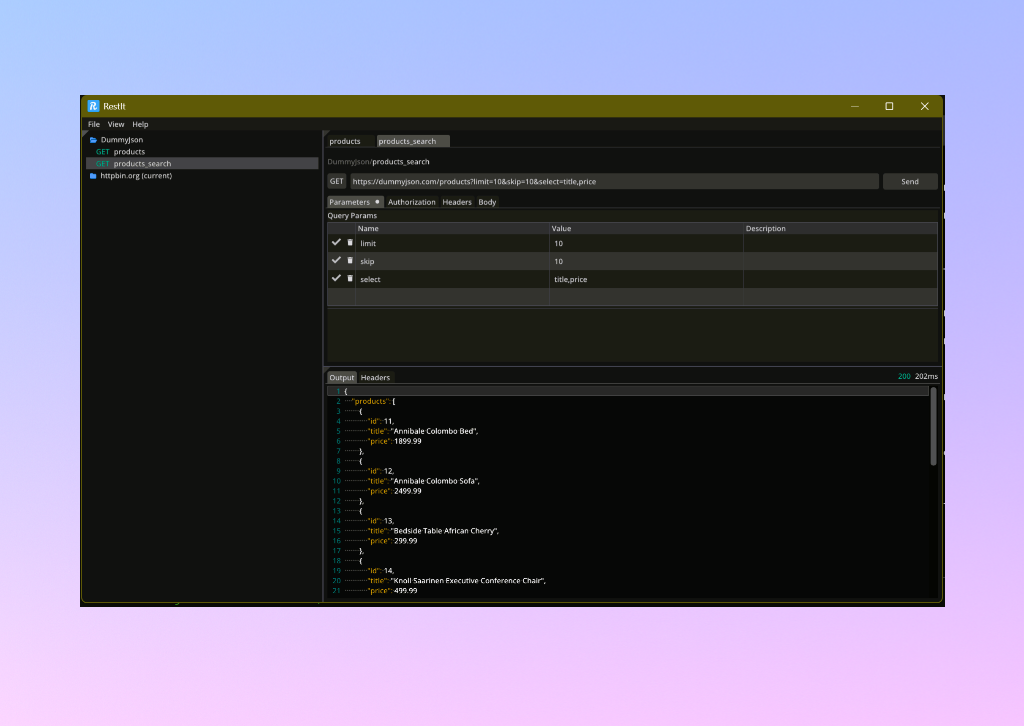Open the Parameters tab

pos(355,202)
